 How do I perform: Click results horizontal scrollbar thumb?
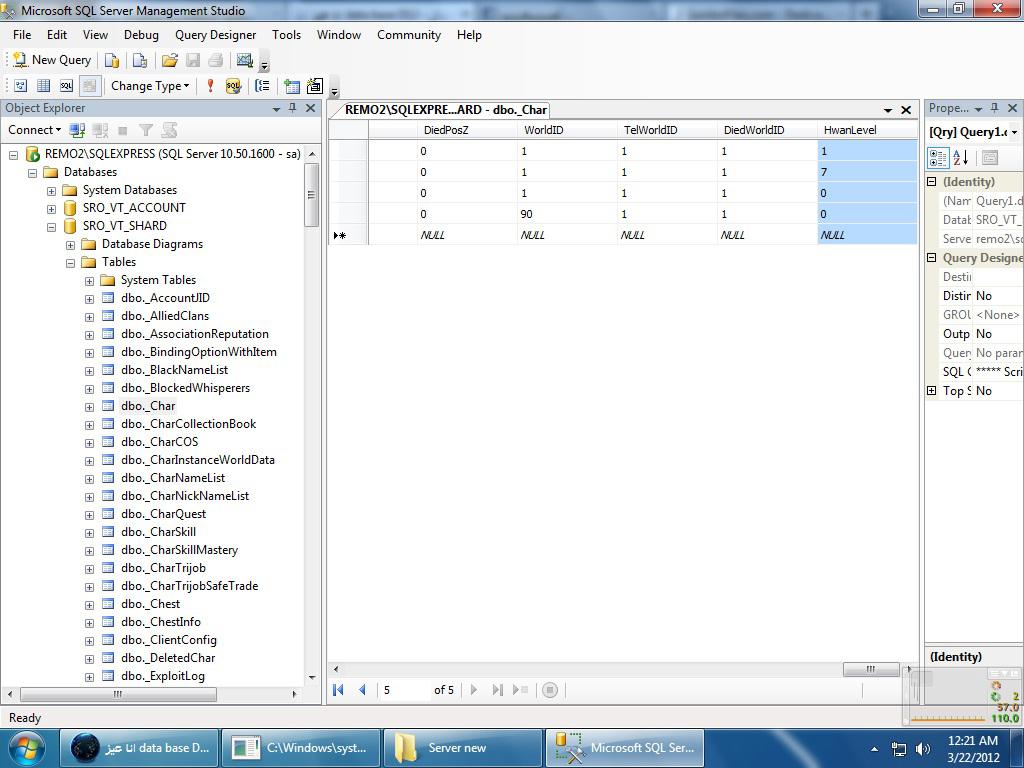(x=871, y=669)
